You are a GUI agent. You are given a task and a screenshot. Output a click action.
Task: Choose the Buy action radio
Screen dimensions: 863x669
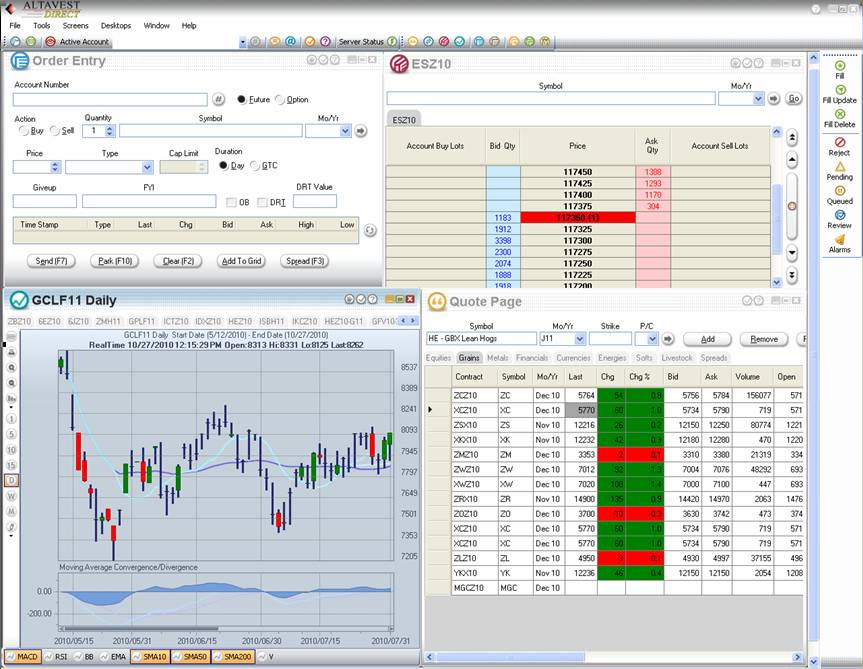(23, 130)
